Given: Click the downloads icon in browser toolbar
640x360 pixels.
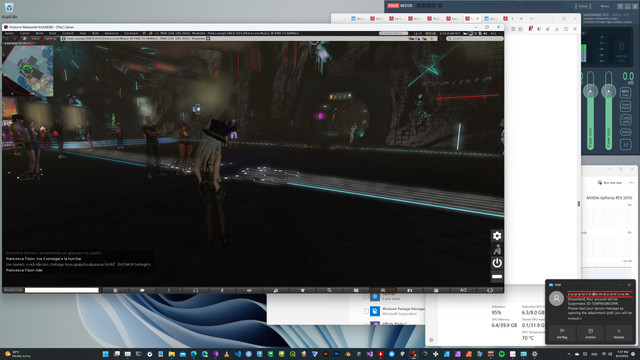Looking at the screenshot, I should (x=557, y=29).
